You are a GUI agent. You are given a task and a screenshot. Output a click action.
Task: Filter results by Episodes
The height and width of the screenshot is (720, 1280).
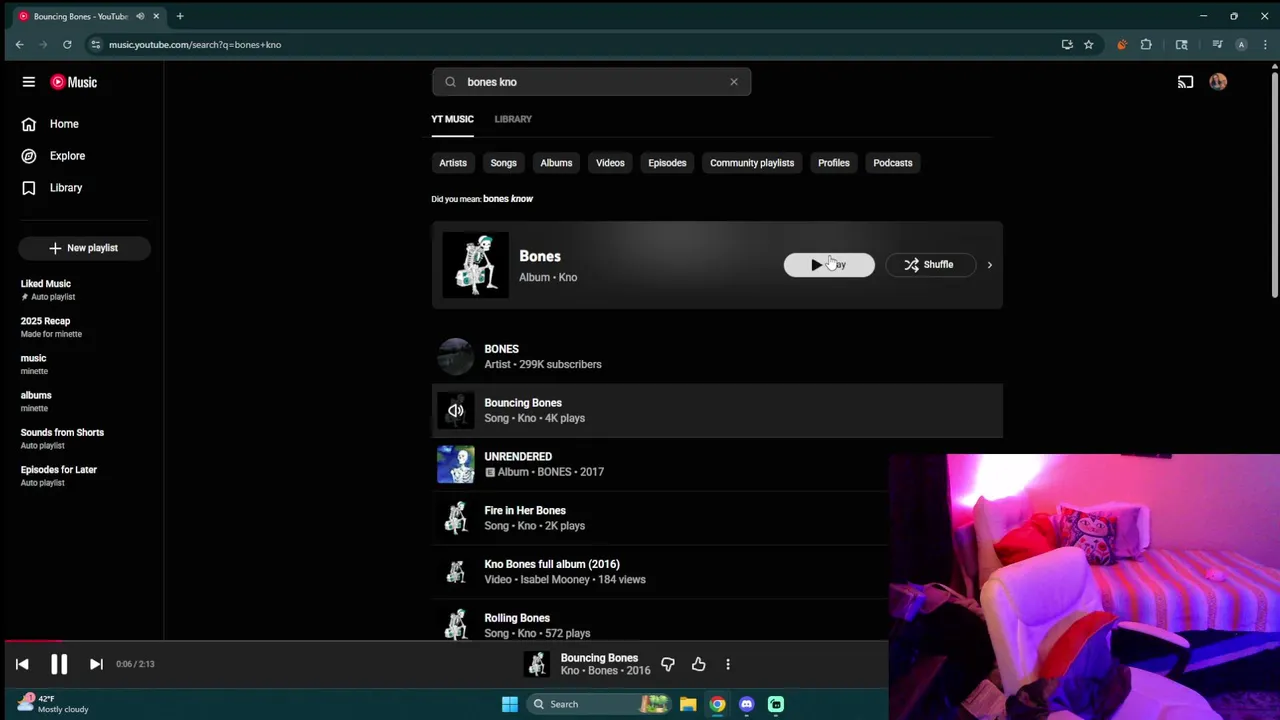(667, 163)
